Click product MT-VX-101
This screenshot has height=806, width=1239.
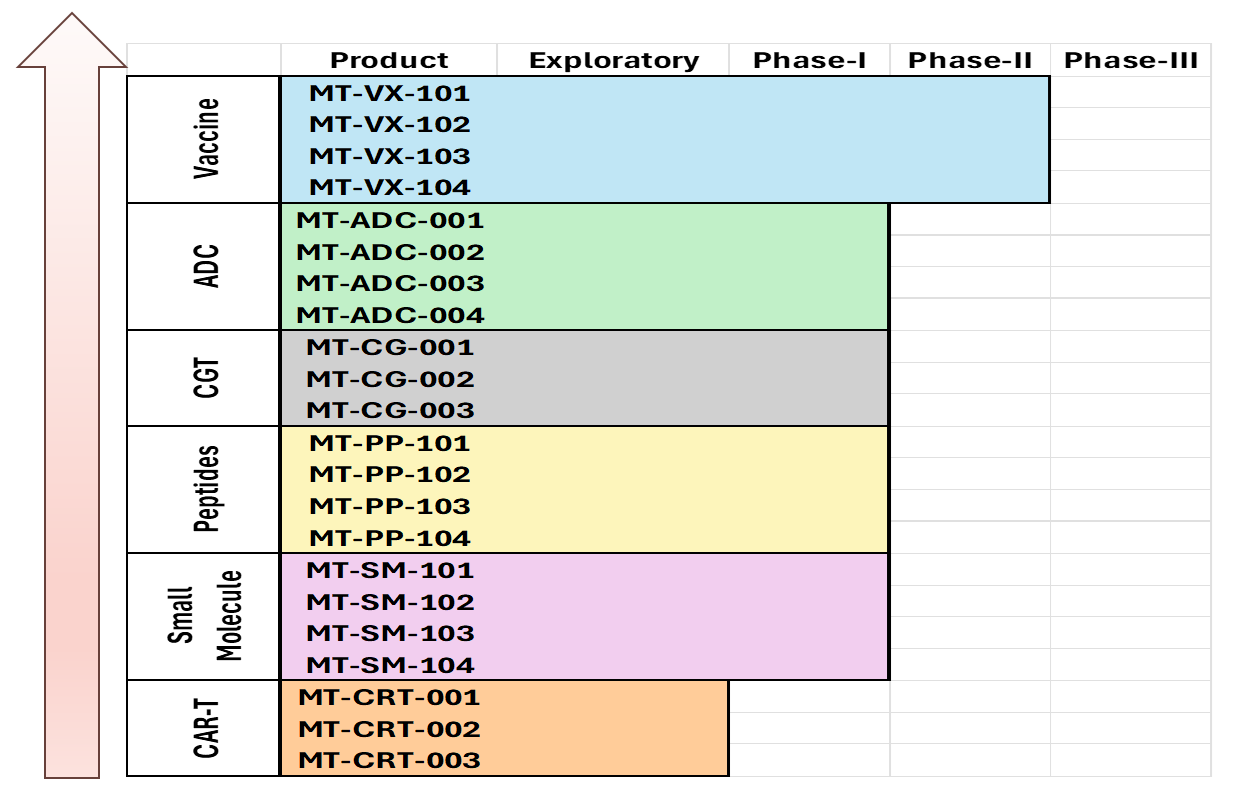click(x=389, y=94)
